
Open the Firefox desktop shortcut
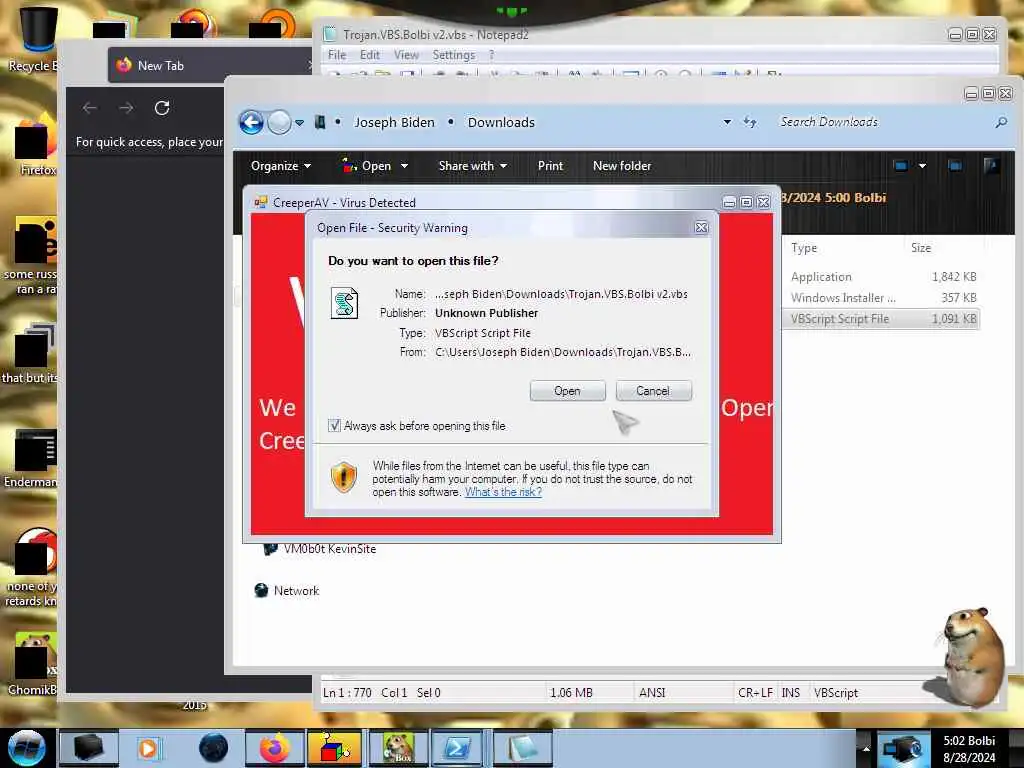pos(35,144)
